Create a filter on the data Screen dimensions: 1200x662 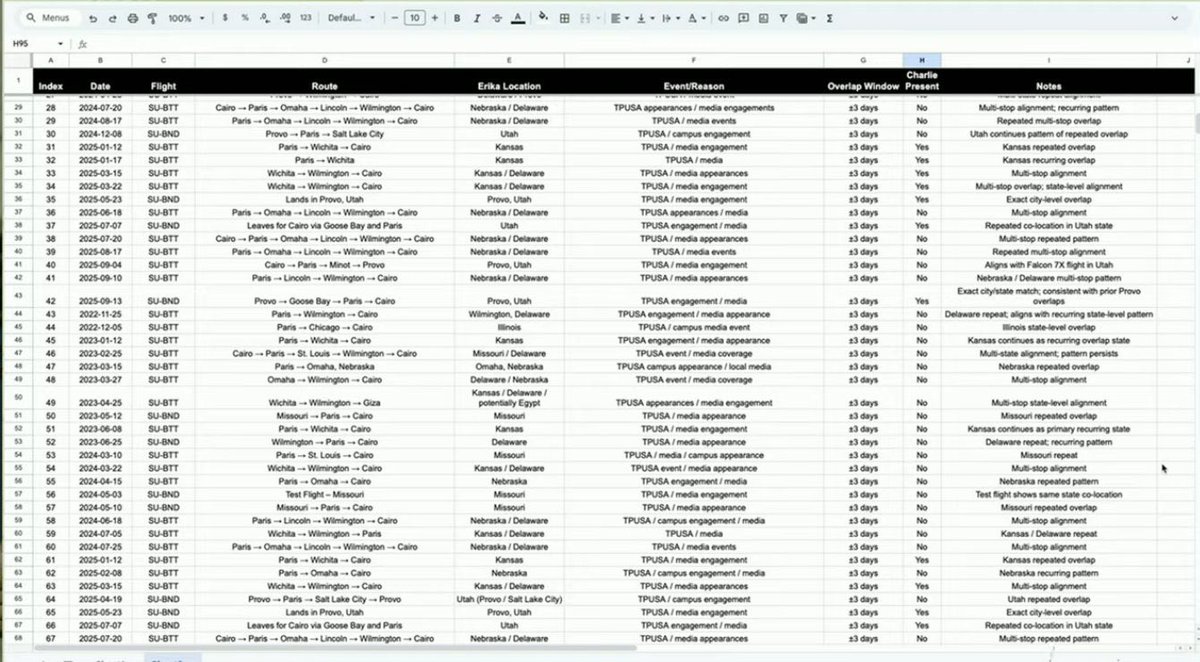[x=783, y=18]
